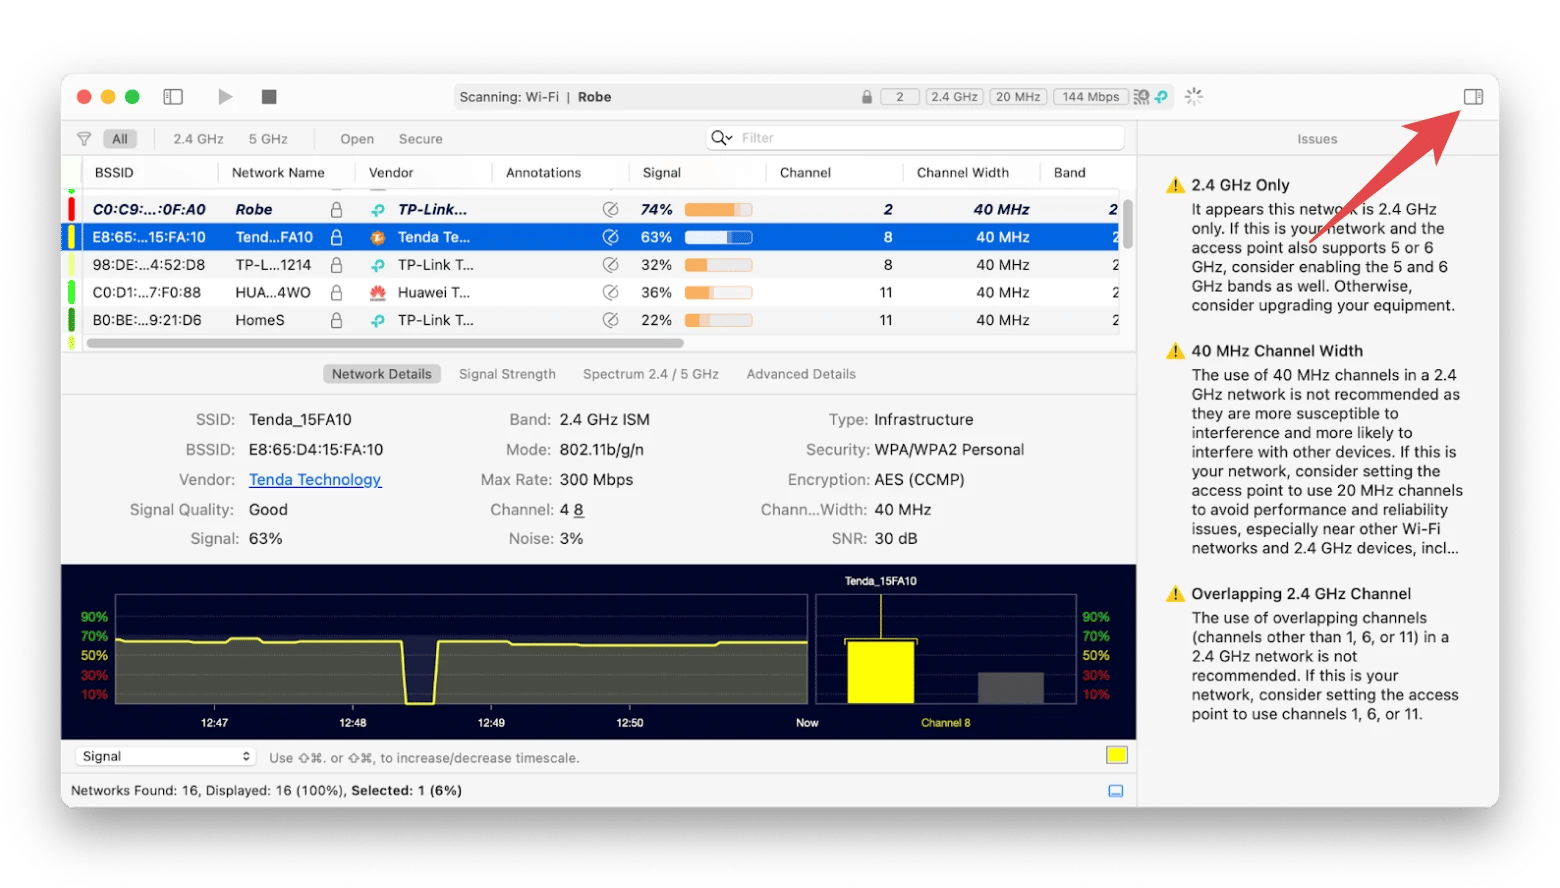Click the Issues panel header

(x=1317, y=139)
